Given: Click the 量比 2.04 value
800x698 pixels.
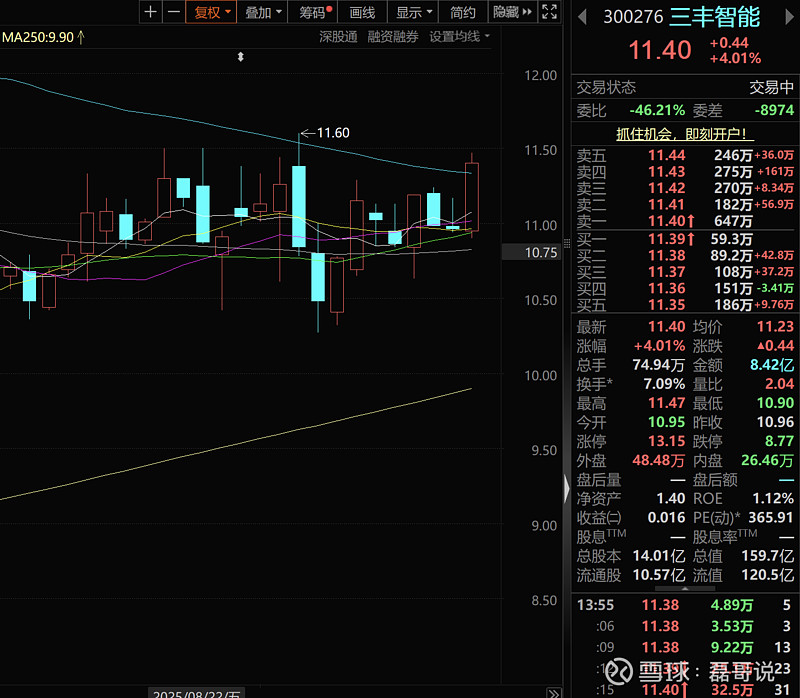Looking at the screenshot, I should coord(779,384).
